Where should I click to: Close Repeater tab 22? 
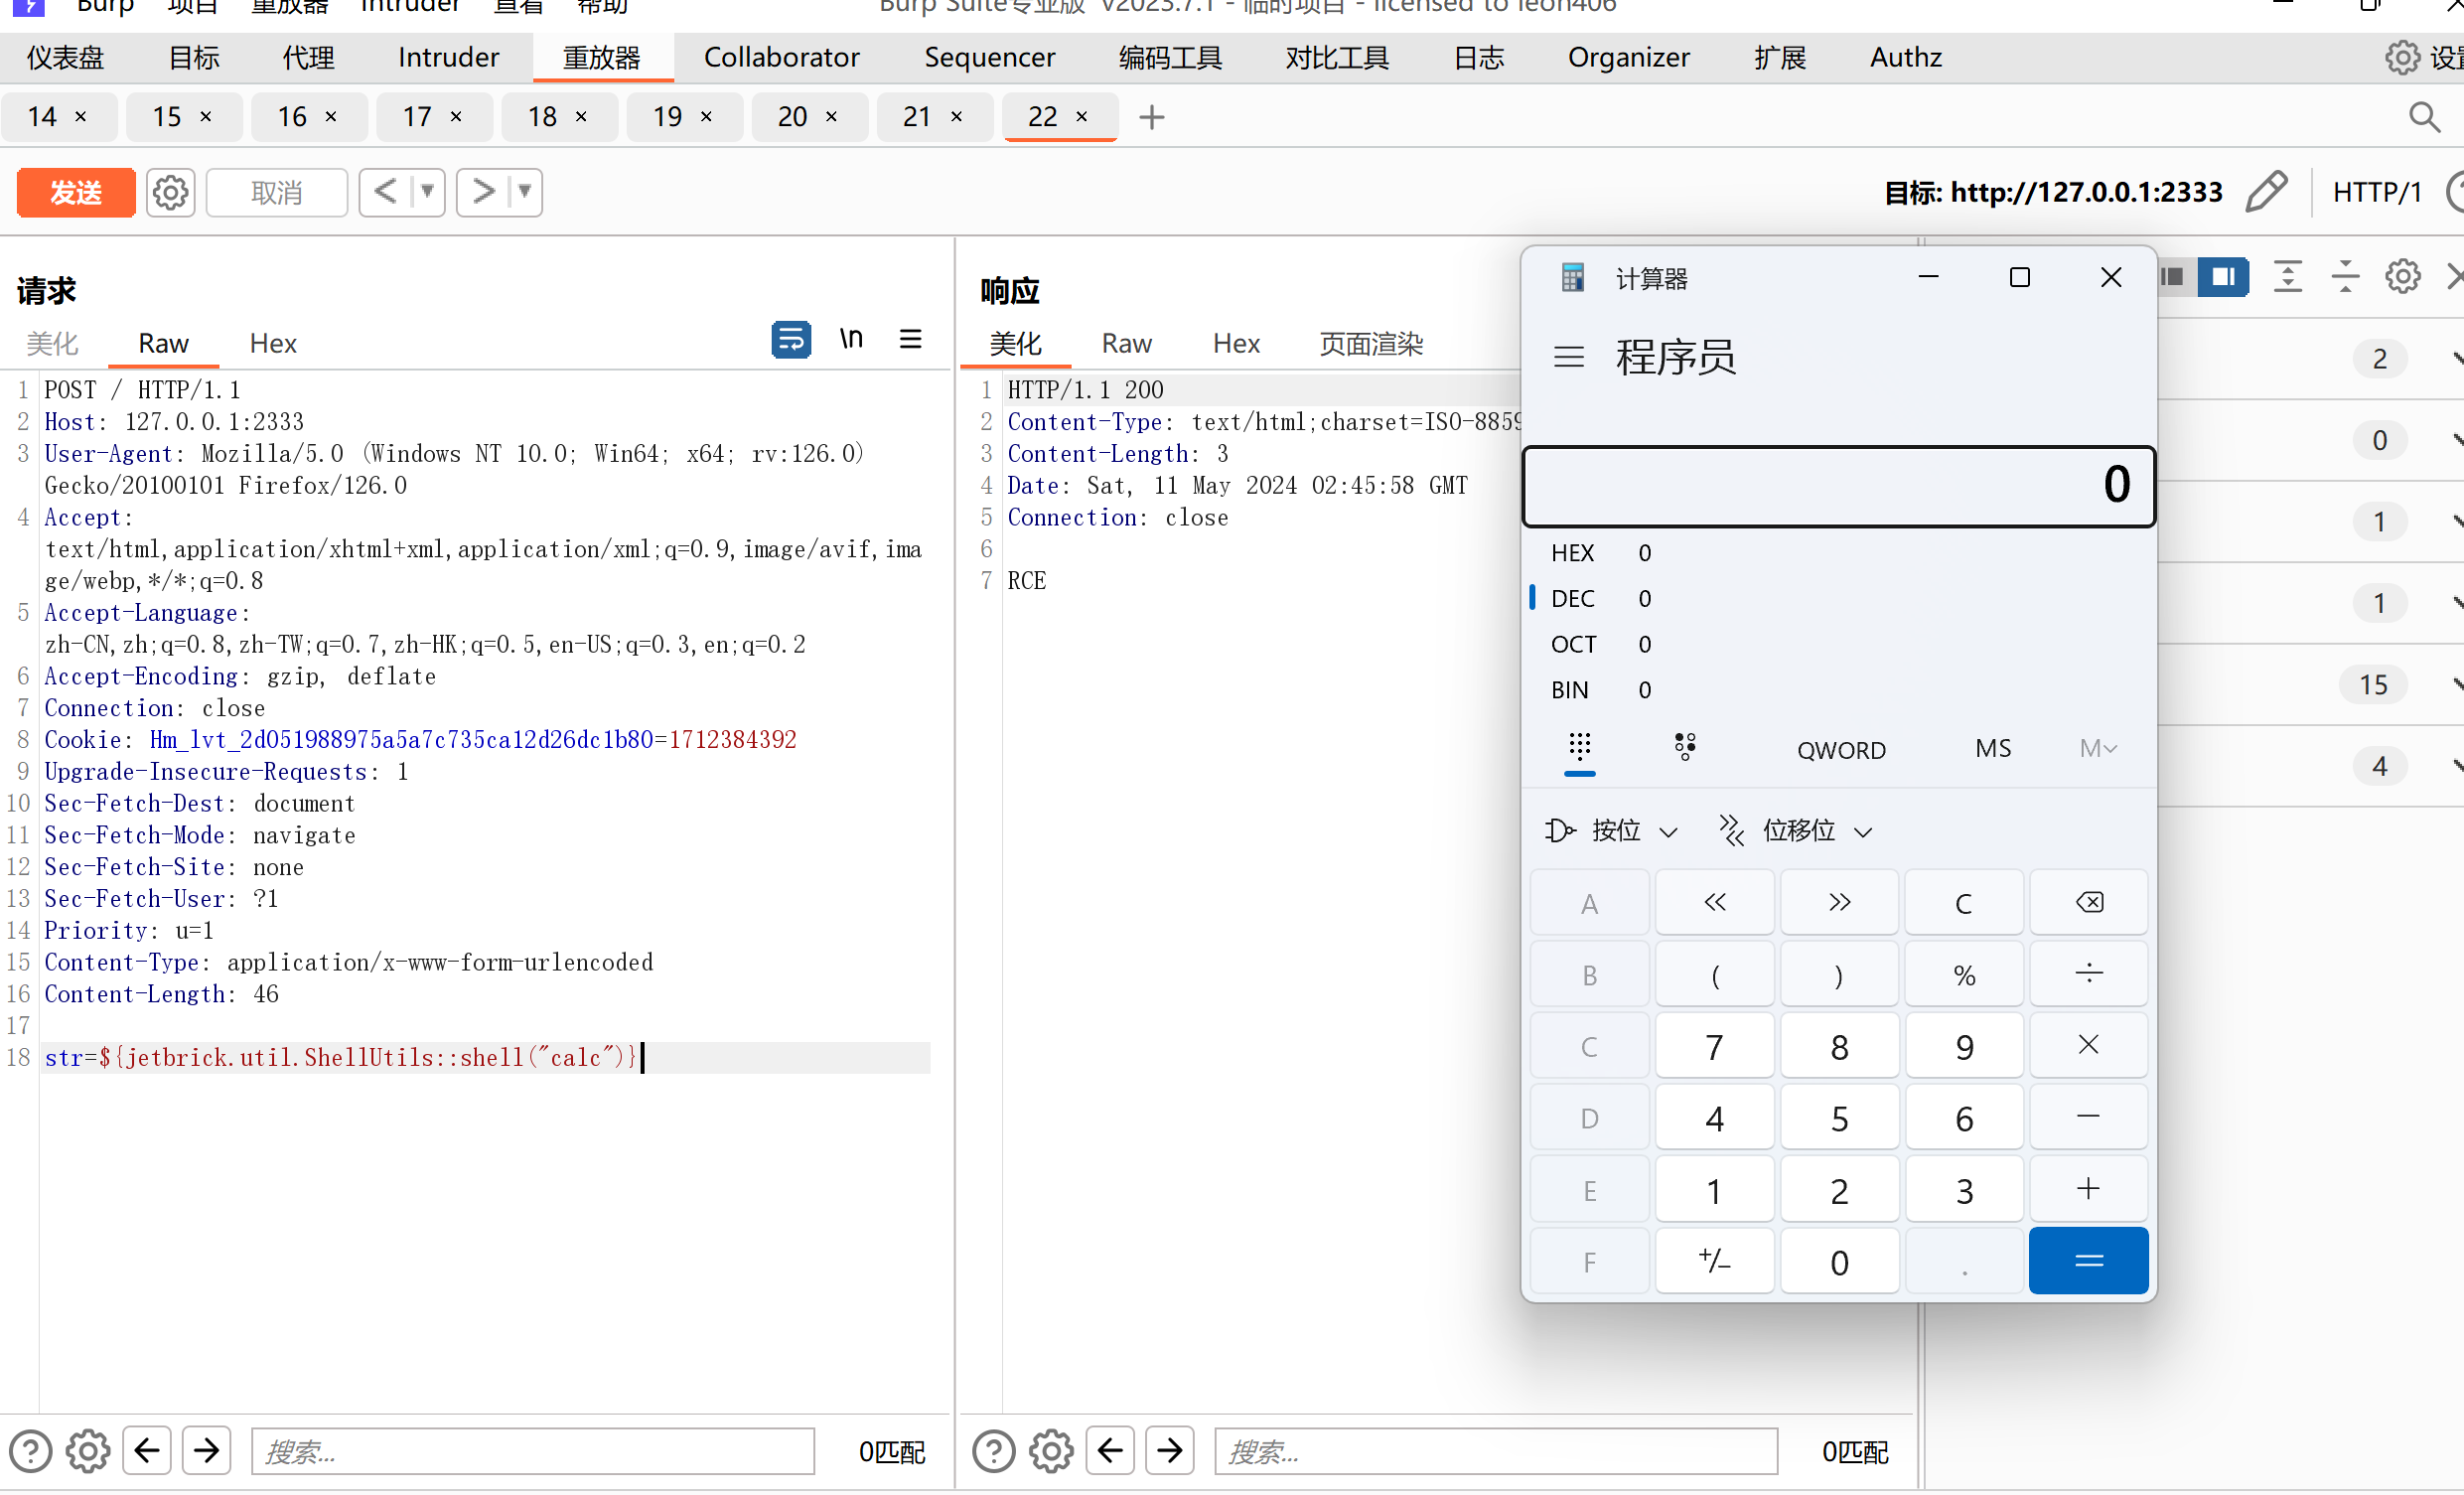click(1081, 117)
